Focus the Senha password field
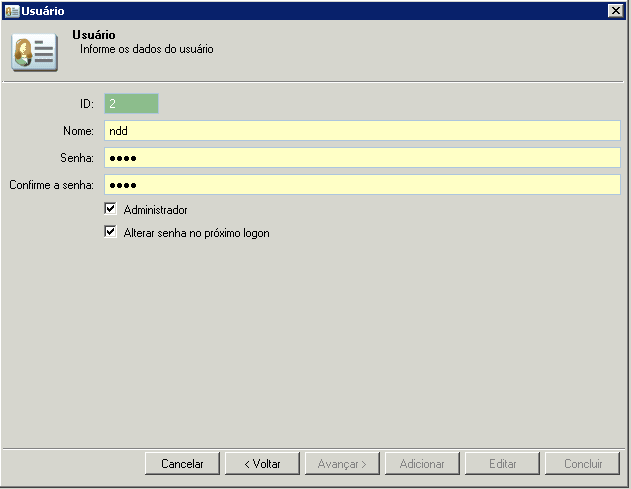 pyautogui.click(x=362, y=158)
